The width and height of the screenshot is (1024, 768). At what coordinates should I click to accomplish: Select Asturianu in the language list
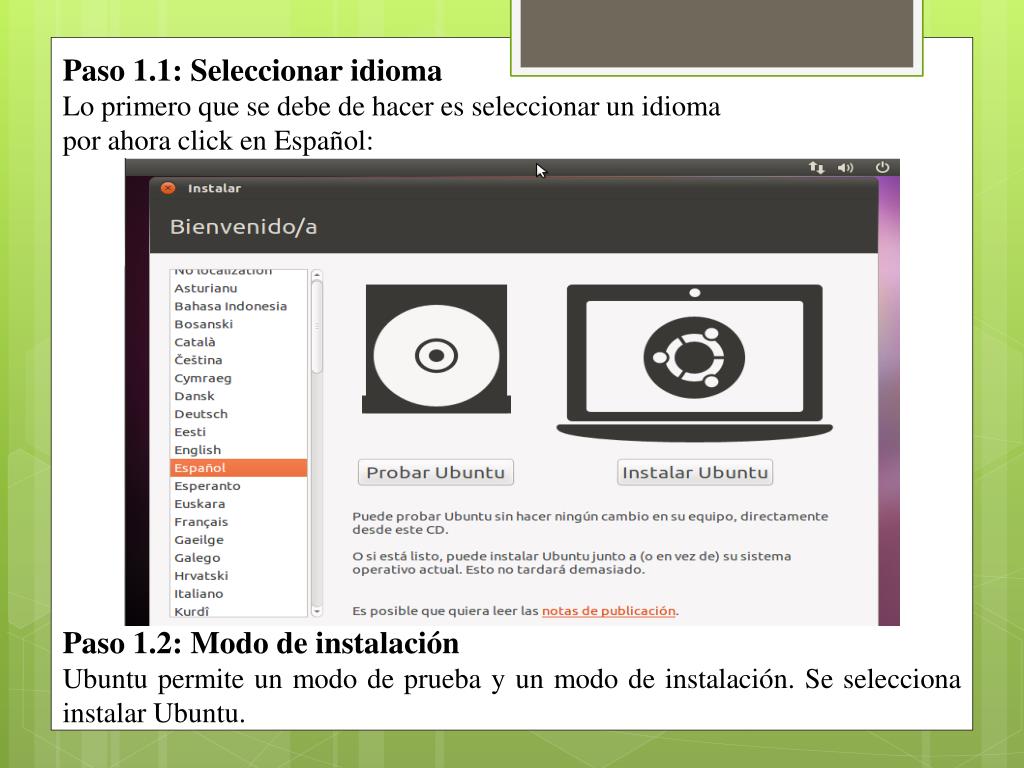238,288
